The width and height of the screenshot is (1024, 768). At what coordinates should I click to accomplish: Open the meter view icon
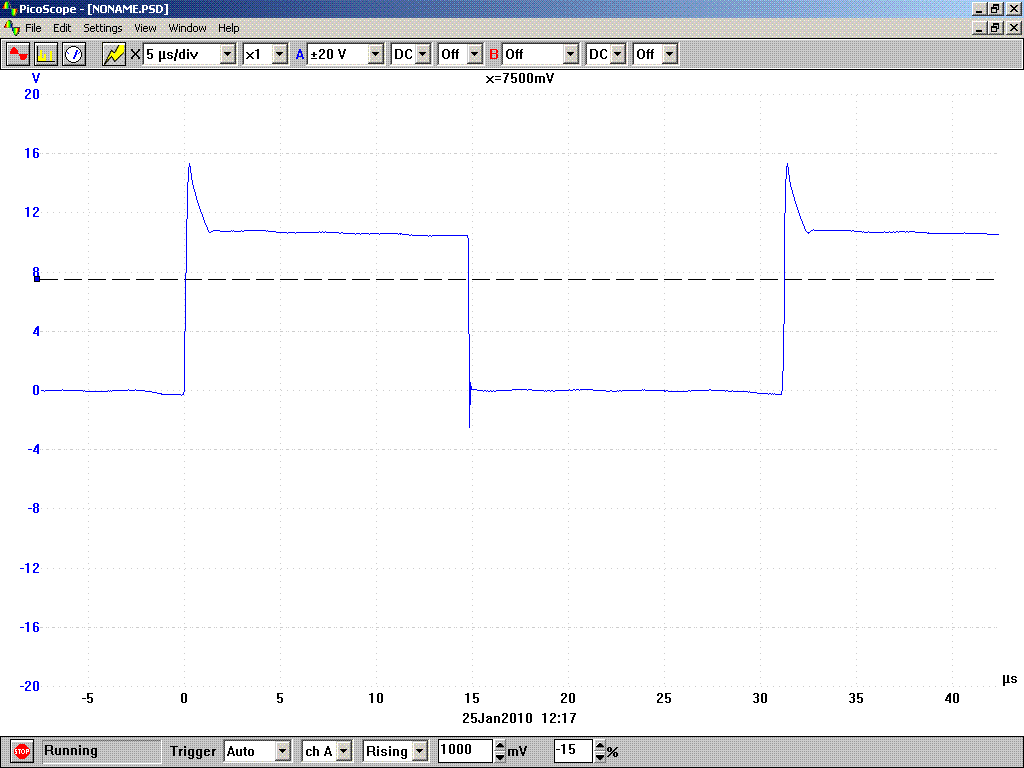74,54
